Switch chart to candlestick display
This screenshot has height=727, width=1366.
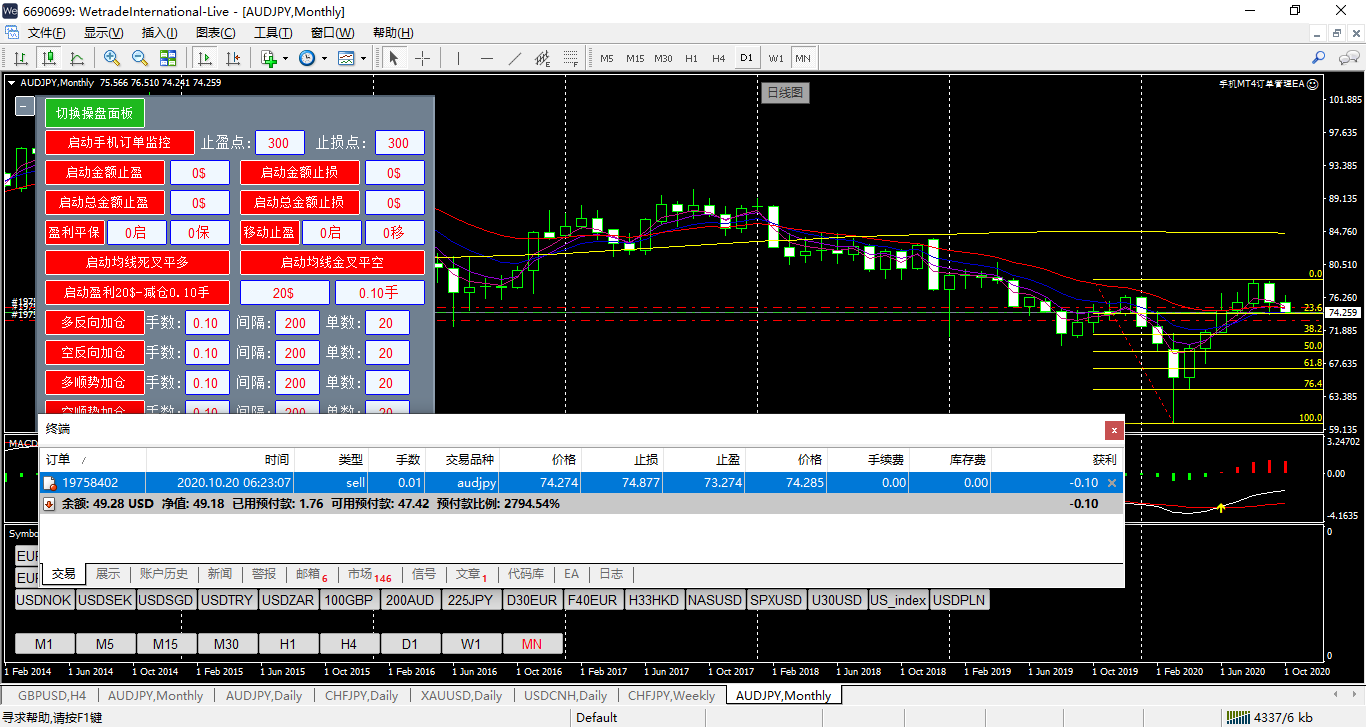48,58
